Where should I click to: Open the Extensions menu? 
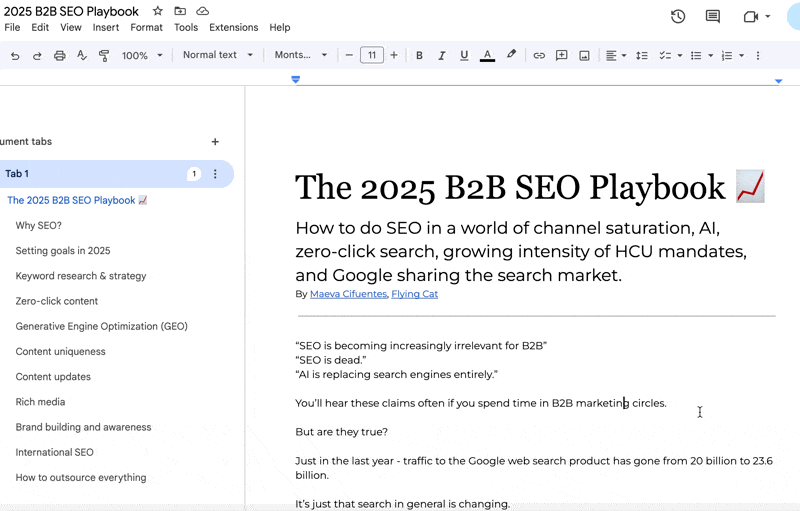coord(234,28)
